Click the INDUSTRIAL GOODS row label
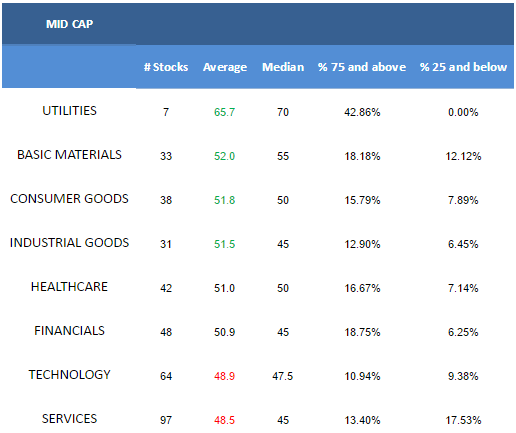Screen dimensions: 516x433 (69, 243)
